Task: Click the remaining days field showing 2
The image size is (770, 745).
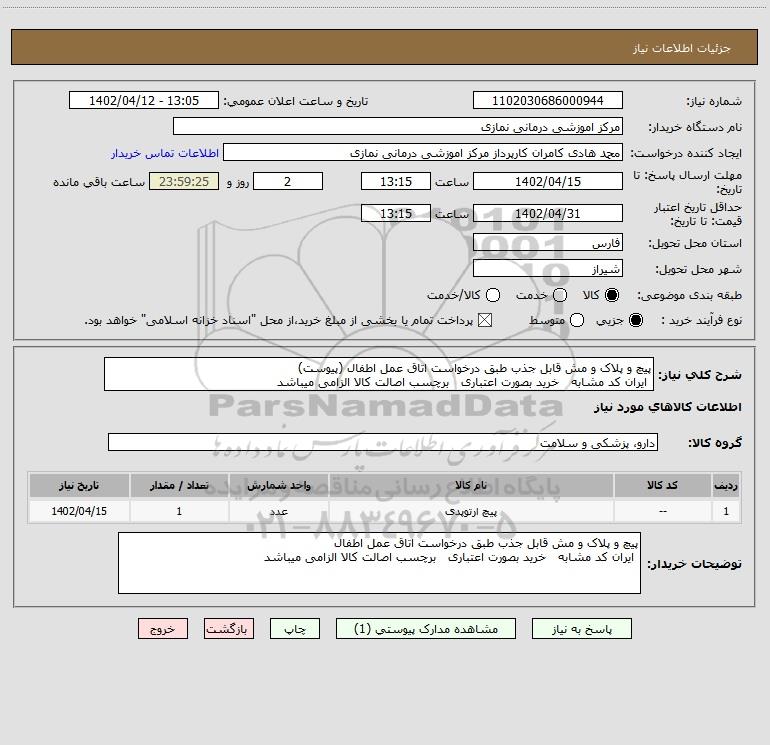Action: (288, 181)
